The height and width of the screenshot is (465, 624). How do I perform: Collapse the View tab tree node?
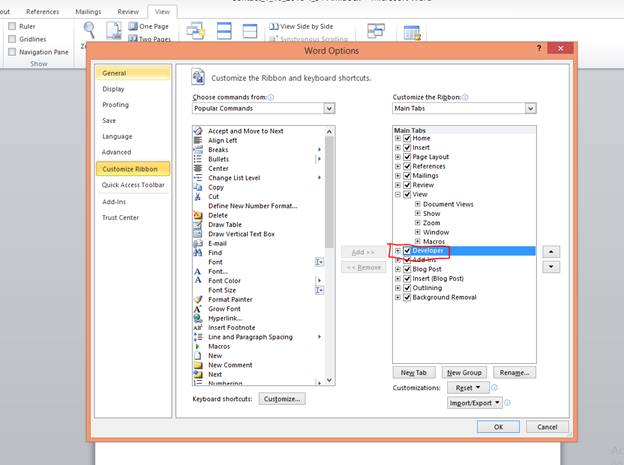(x=398, y=194)
